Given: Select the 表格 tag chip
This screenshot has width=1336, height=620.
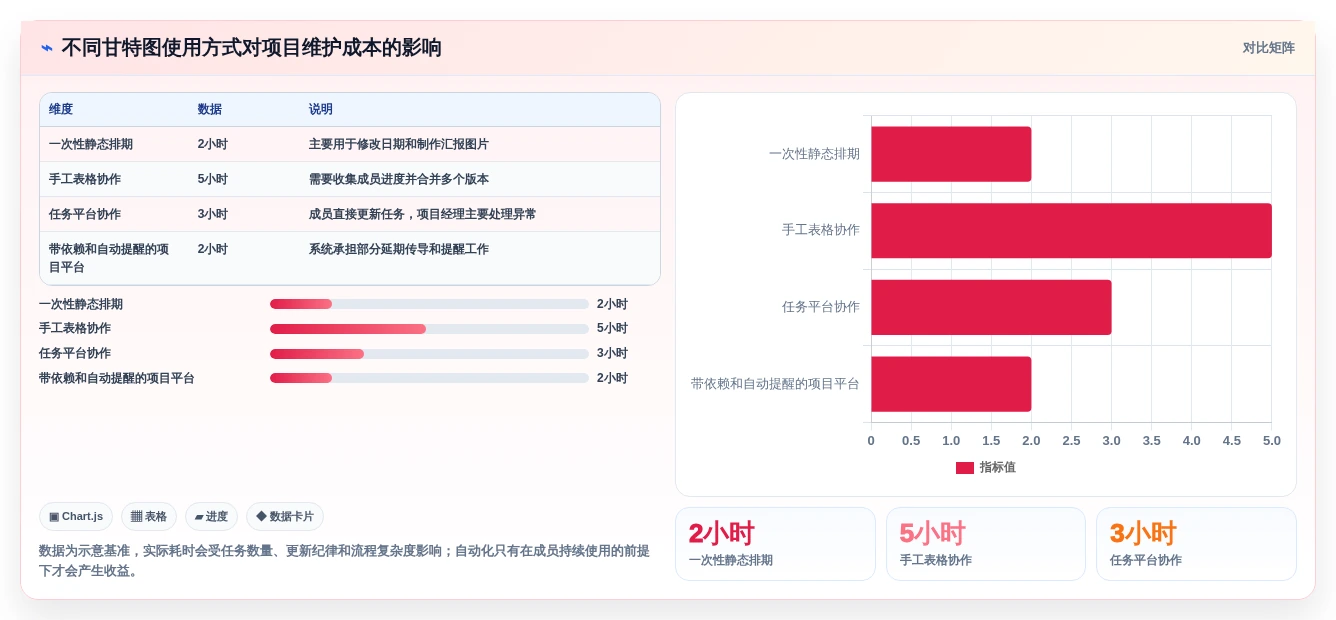Looking at the screenshot, I should click(x=149, y=517).
